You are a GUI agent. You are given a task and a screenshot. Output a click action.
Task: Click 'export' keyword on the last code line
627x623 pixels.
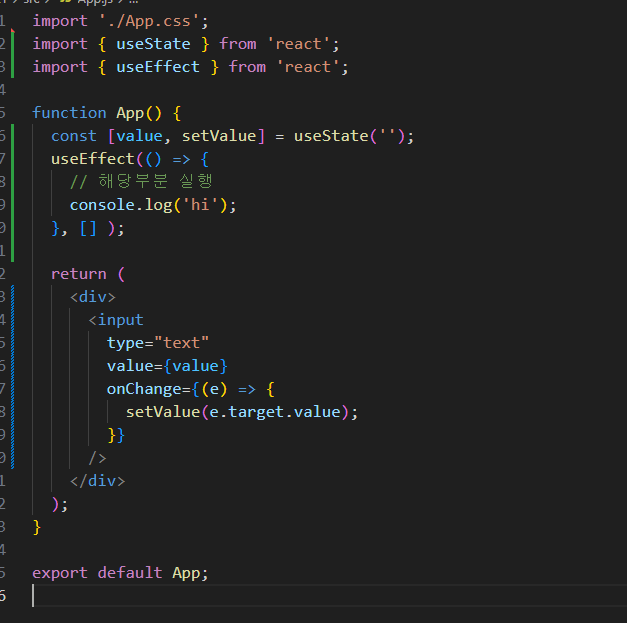pyautogui.click(x=60, y=573)
